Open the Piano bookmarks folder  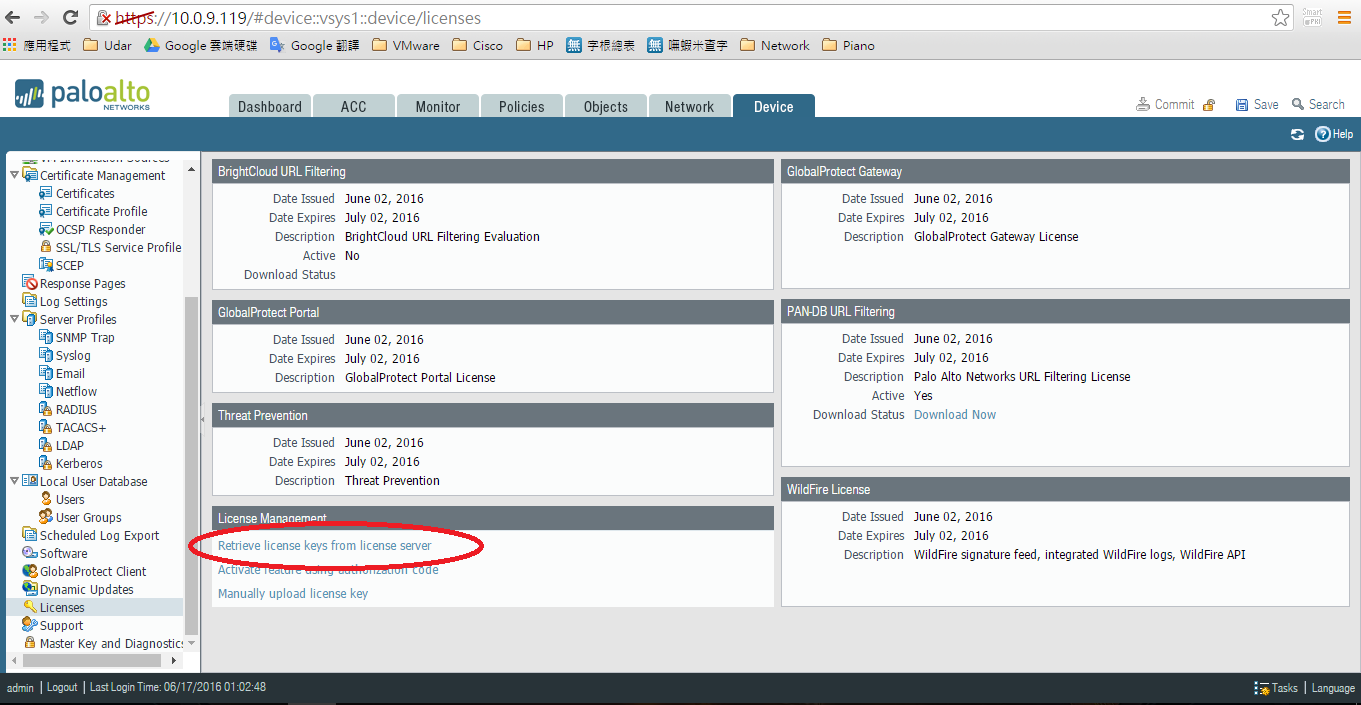click(848, 45)
